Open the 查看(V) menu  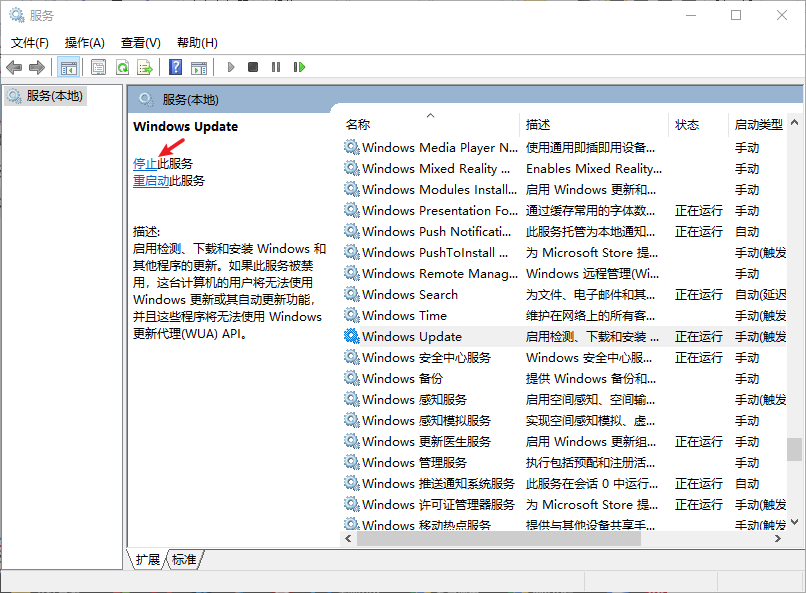coord(141,42)
